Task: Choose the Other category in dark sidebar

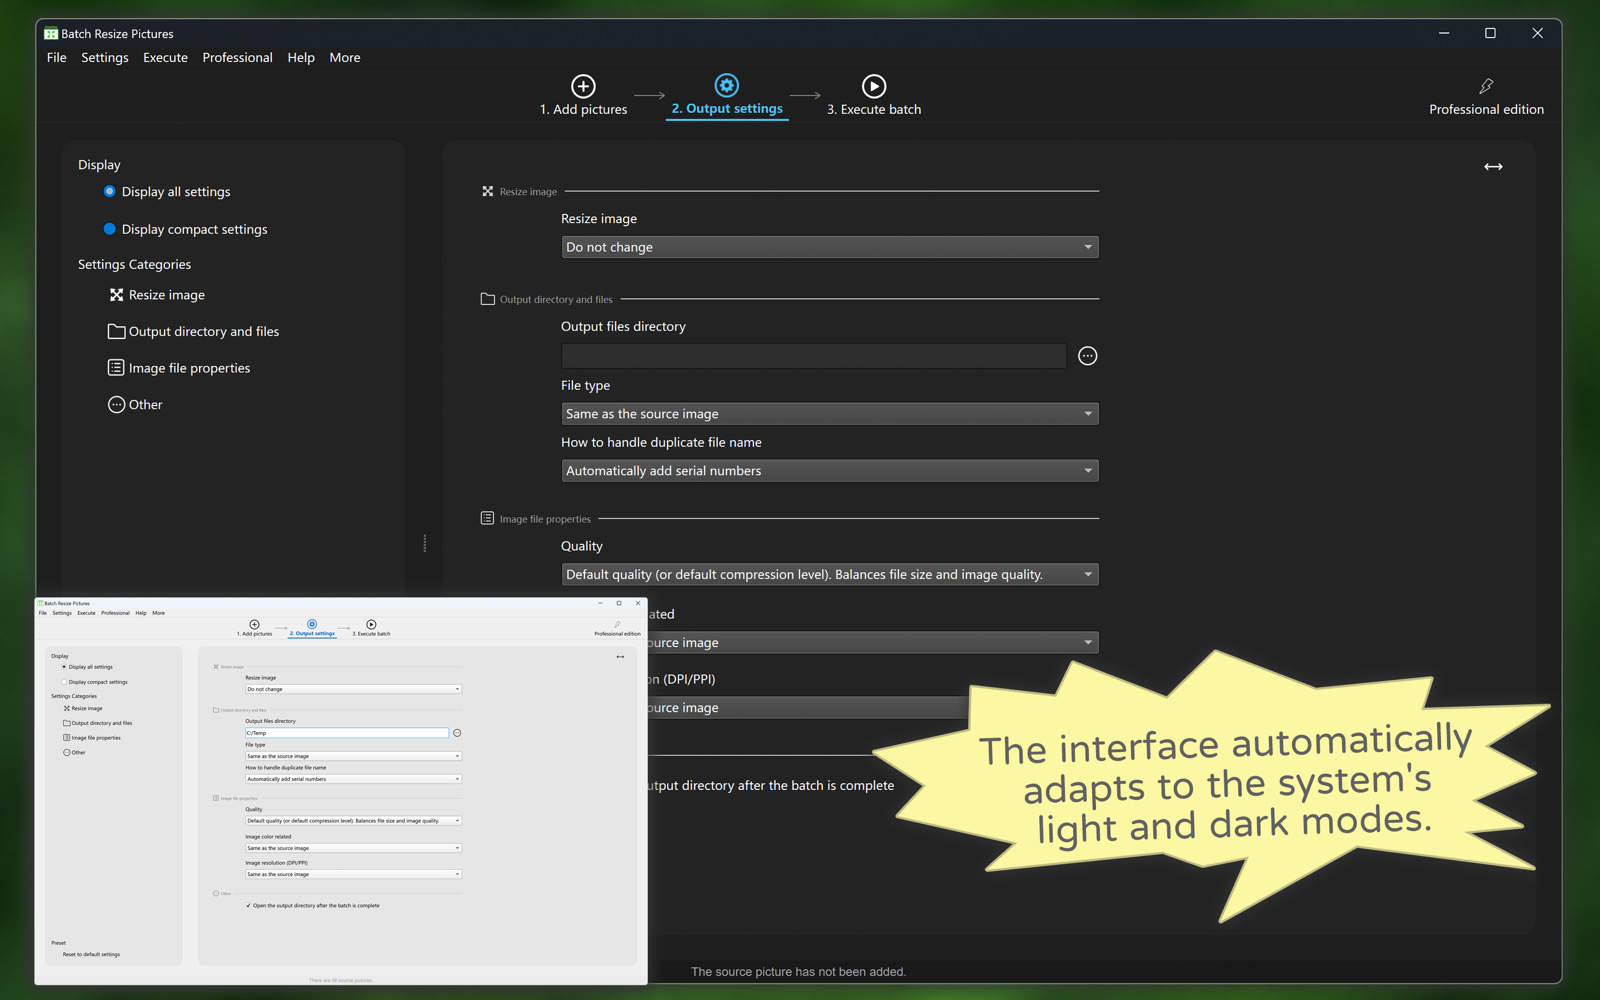Action: [x=135, y=405]
